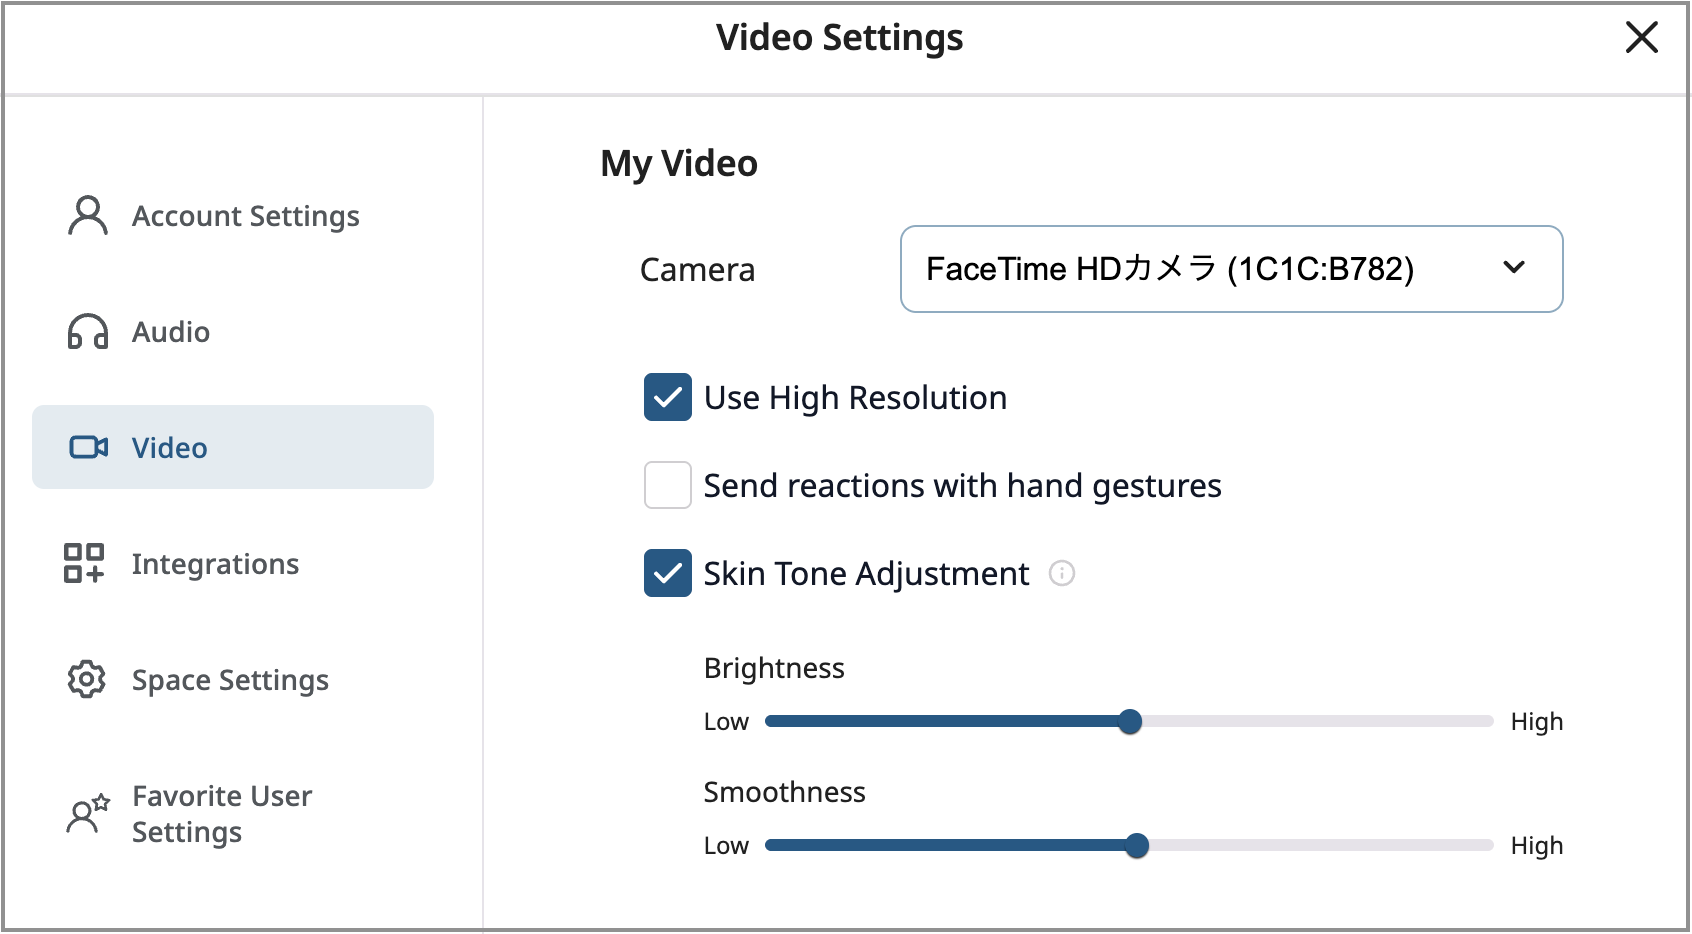This screenshot has width=1692, height=934.
Task: Click the Audio headphones icon
Action: pyautogui.click(x=88, y=332)
